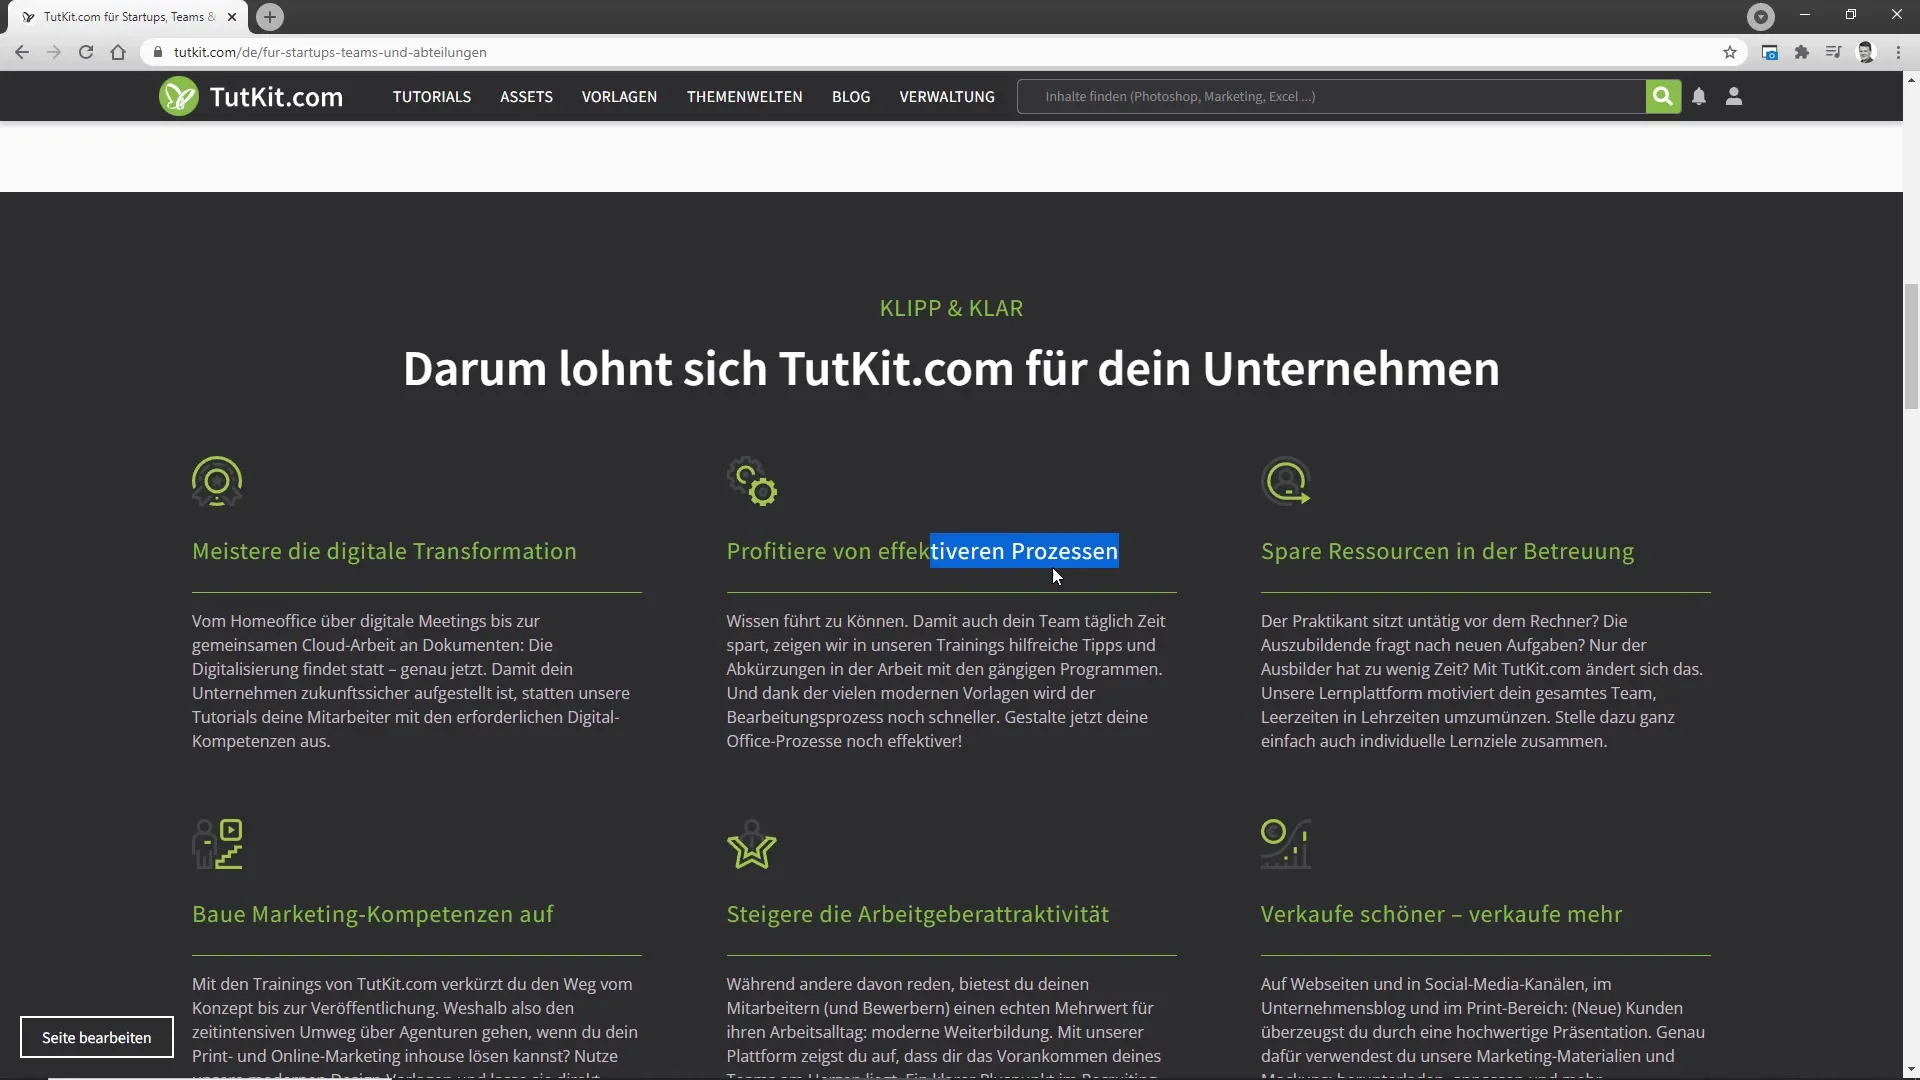
Task: Click the scrollbar down arrow
Action: click(x=1911, y=1070)
